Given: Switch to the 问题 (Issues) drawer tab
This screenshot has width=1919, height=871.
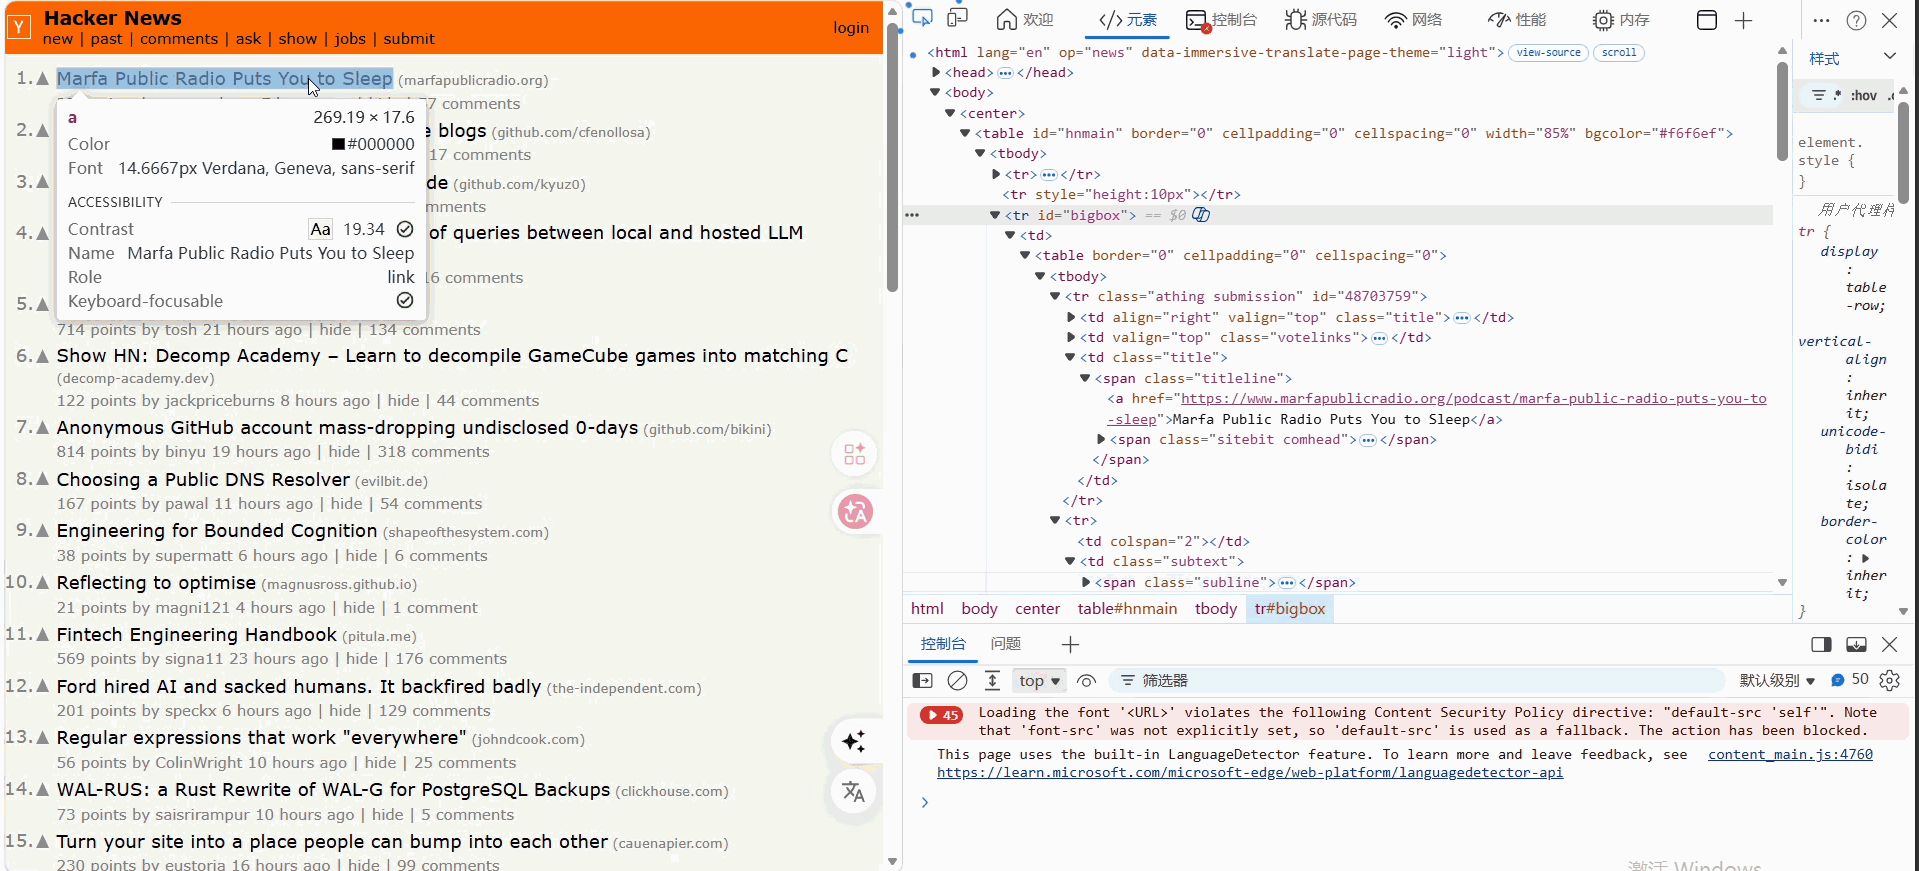Looking at the screenshot, I should tap(1005, 644).
